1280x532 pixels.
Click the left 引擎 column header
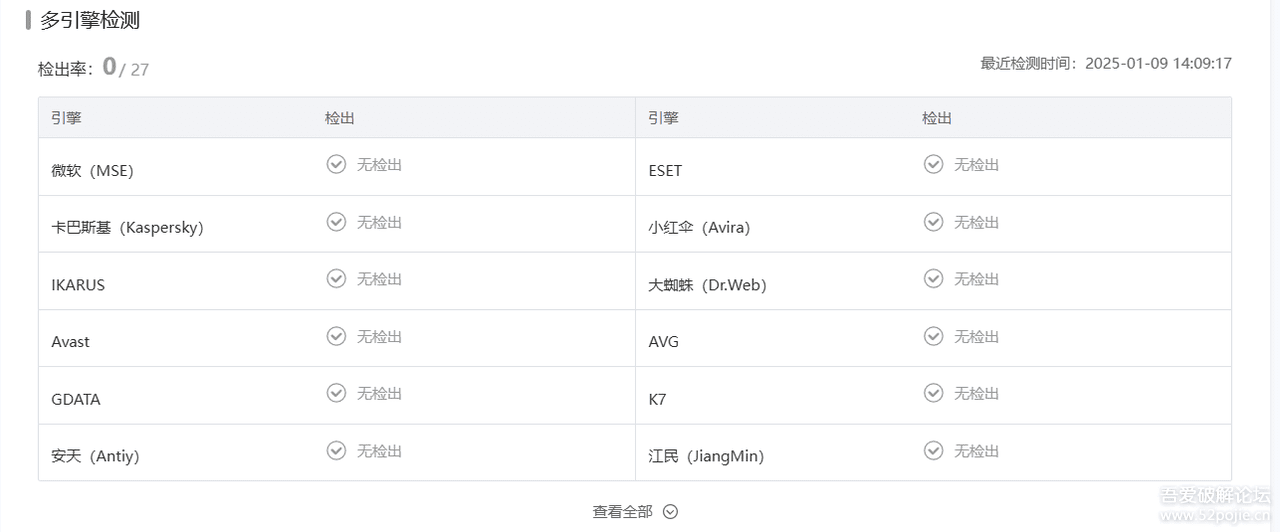(x=66, y=118)
